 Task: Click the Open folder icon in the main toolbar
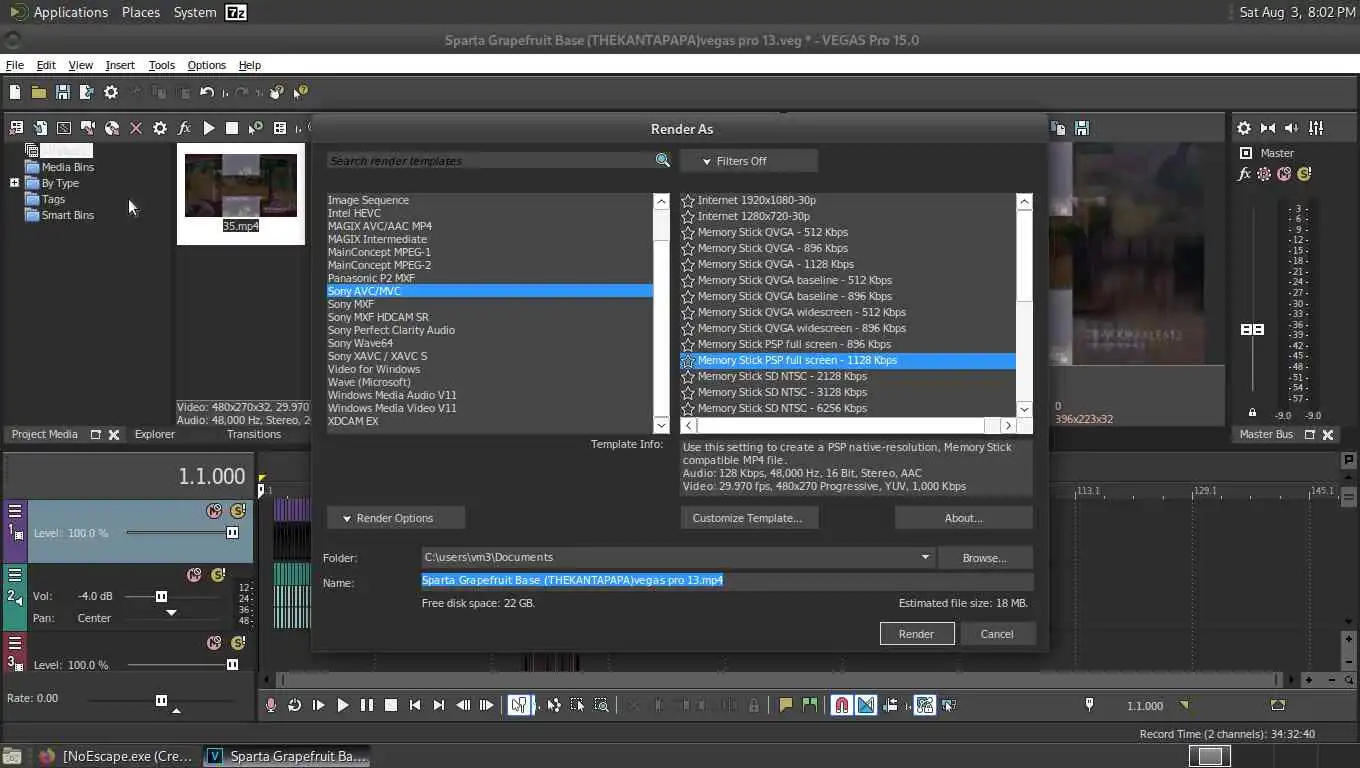38,92
